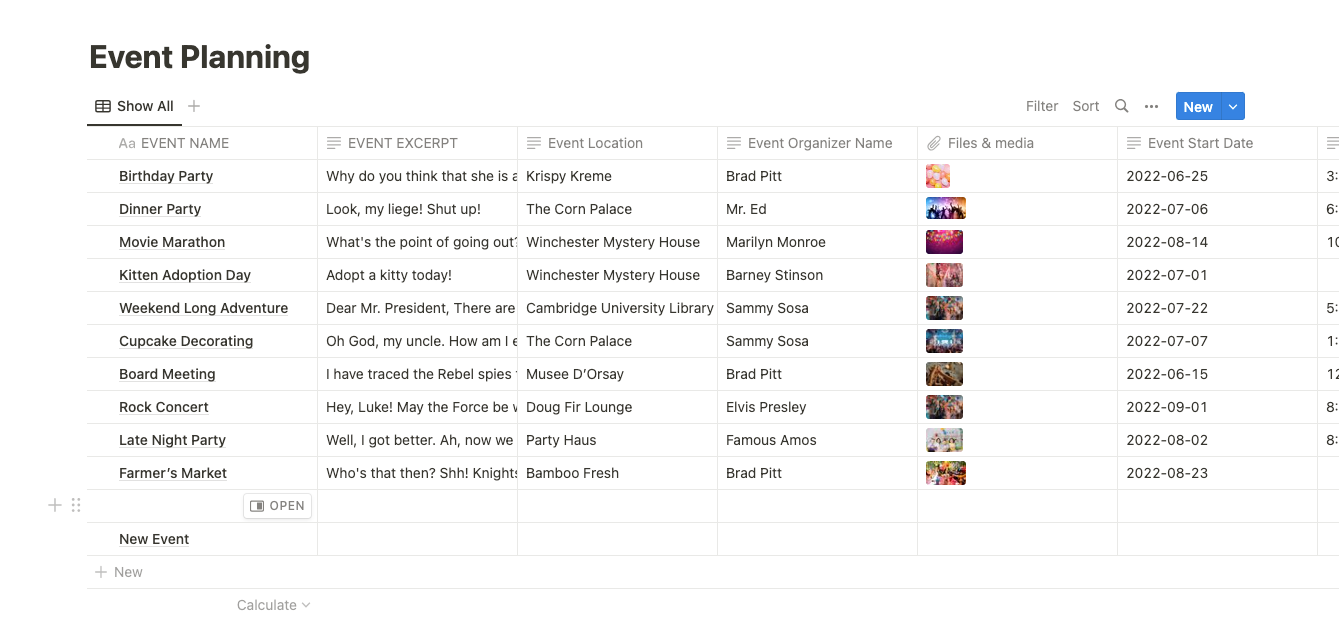Select the 'Elvis Presley' organizer cell
This screenshot has width=1339, height=640.
[817, 407]
